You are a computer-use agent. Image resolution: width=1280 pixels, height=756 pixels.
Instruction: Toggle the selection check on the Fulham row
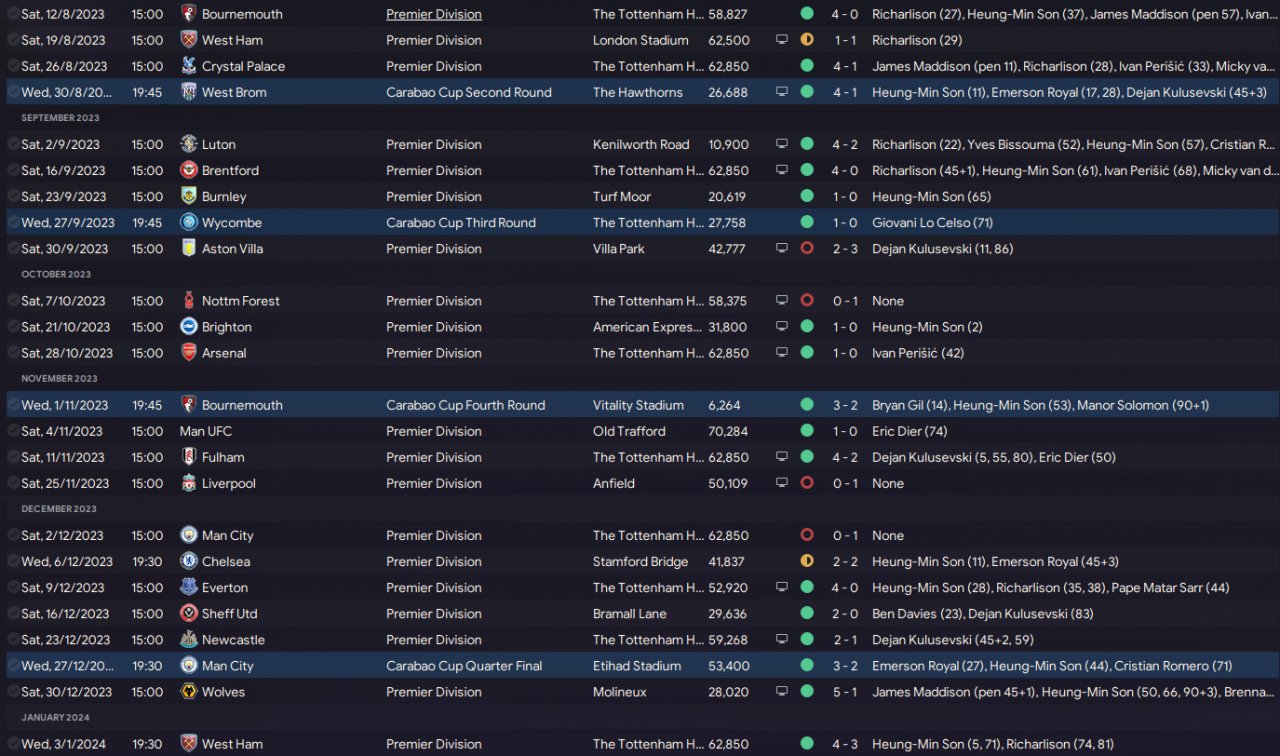[12, 457]
